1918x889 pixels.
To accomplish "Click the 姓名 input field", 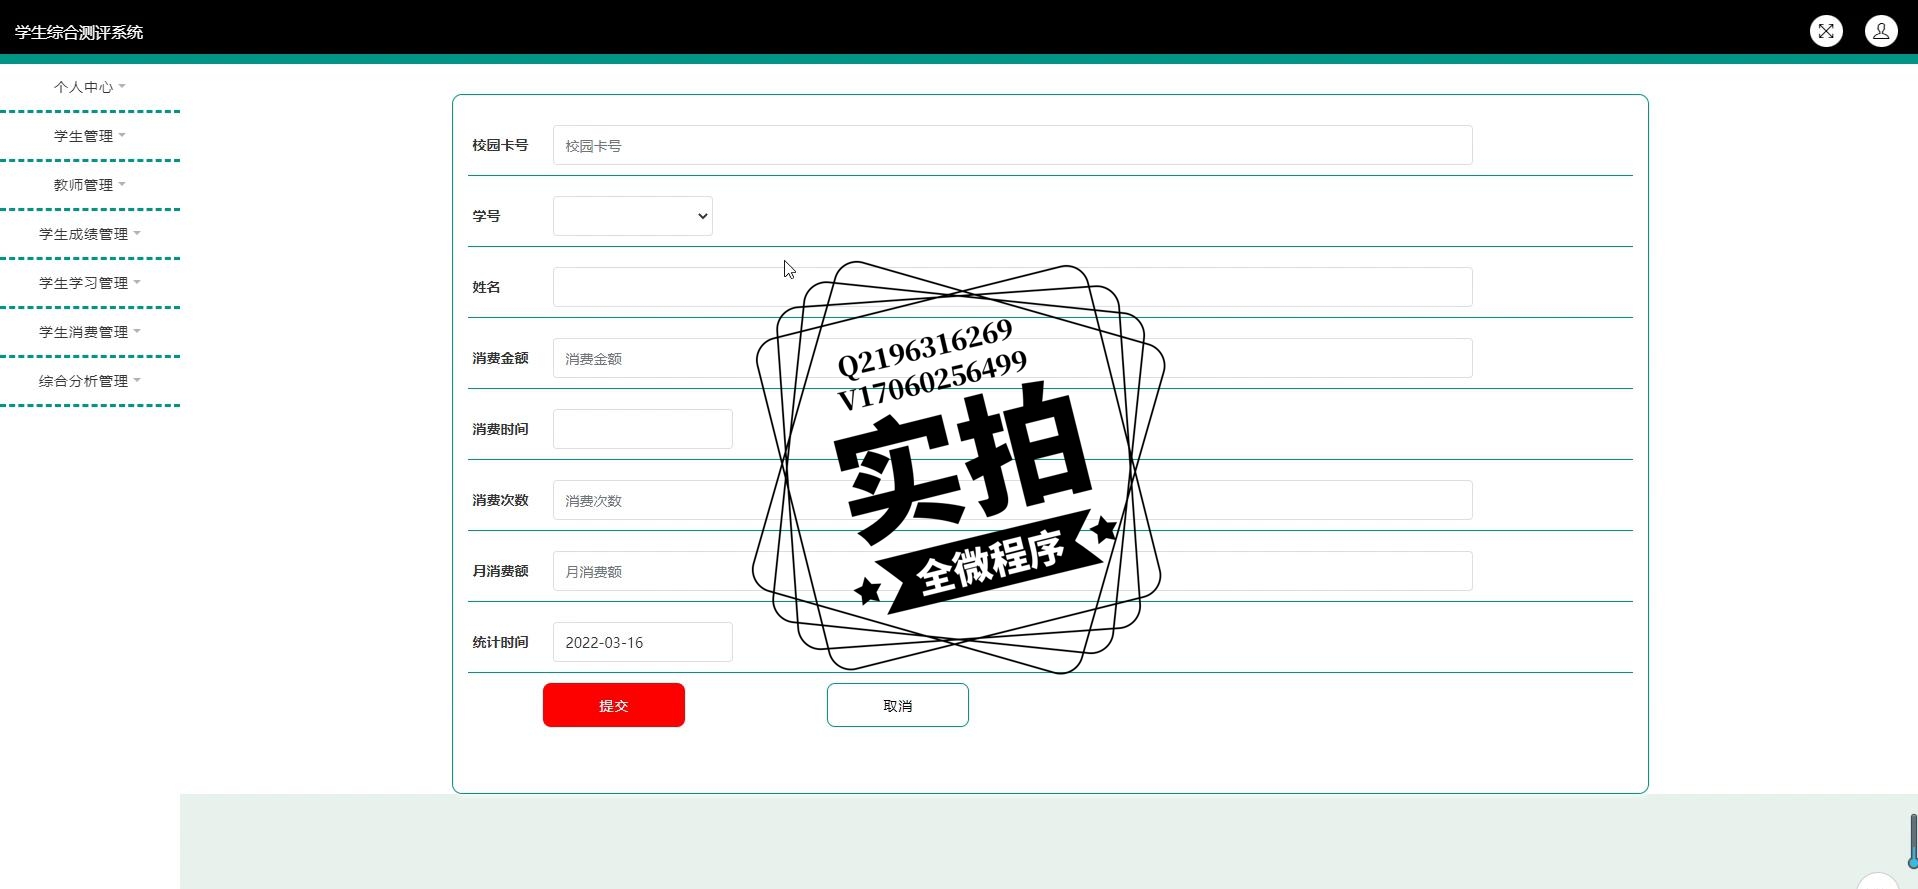I will pyautogui.click(x=1012, y=287).
